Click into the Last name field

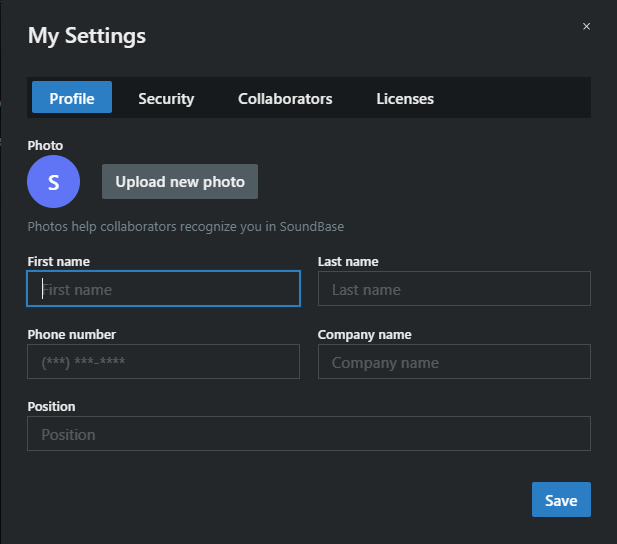454,289
